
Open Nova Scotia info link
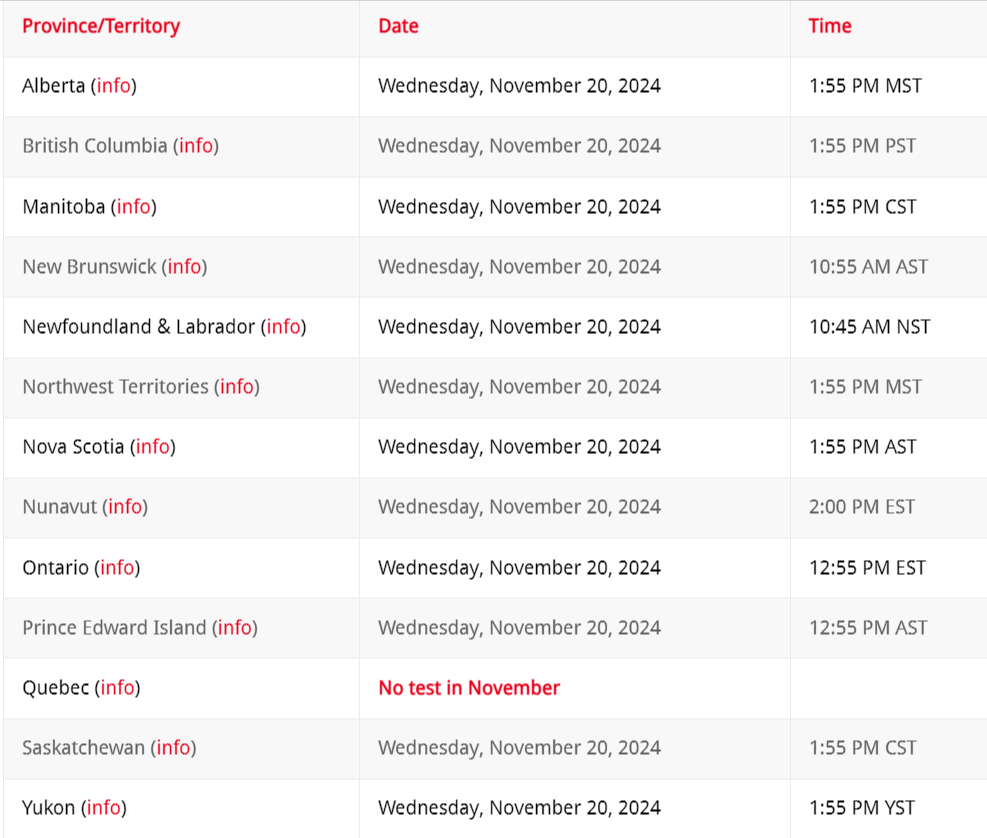(x=152, y=447)
